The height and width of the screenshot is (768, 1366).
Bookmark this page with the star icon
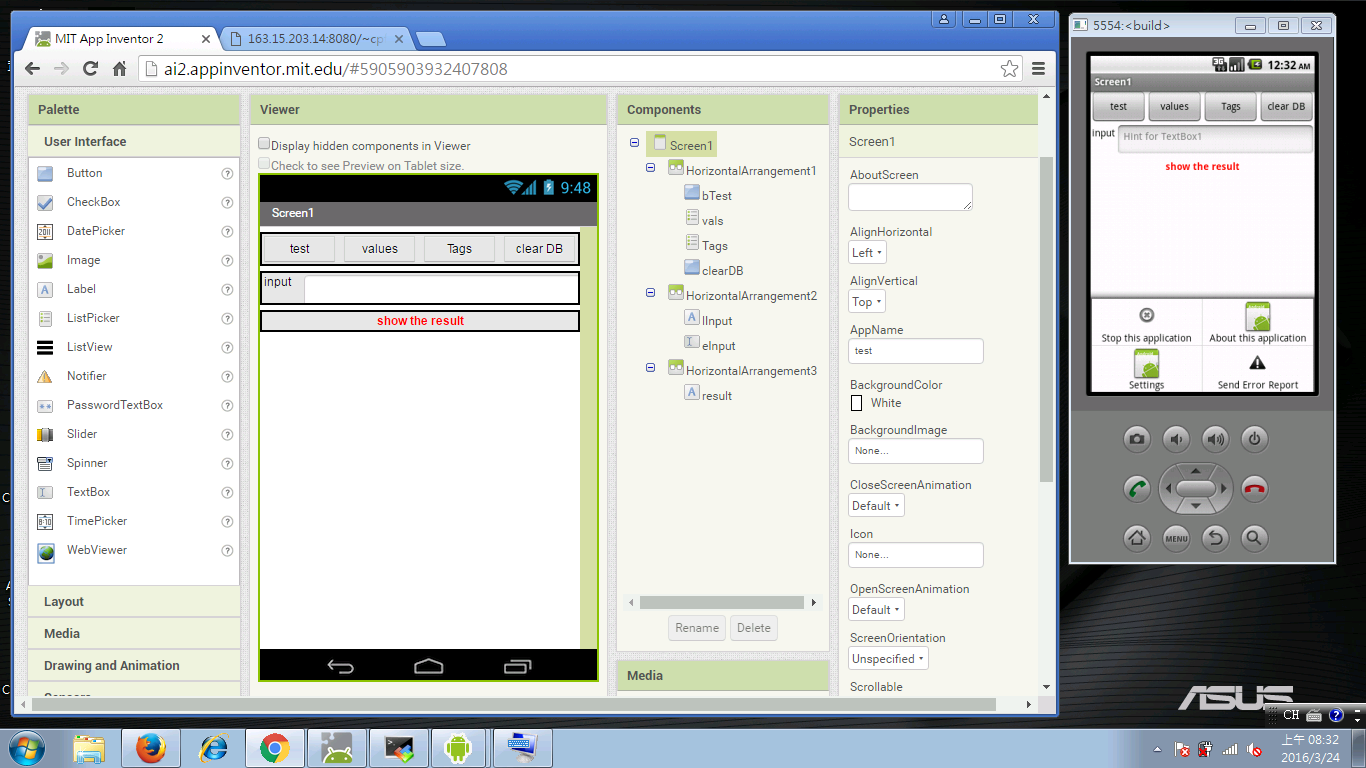tap(1009, 69)
